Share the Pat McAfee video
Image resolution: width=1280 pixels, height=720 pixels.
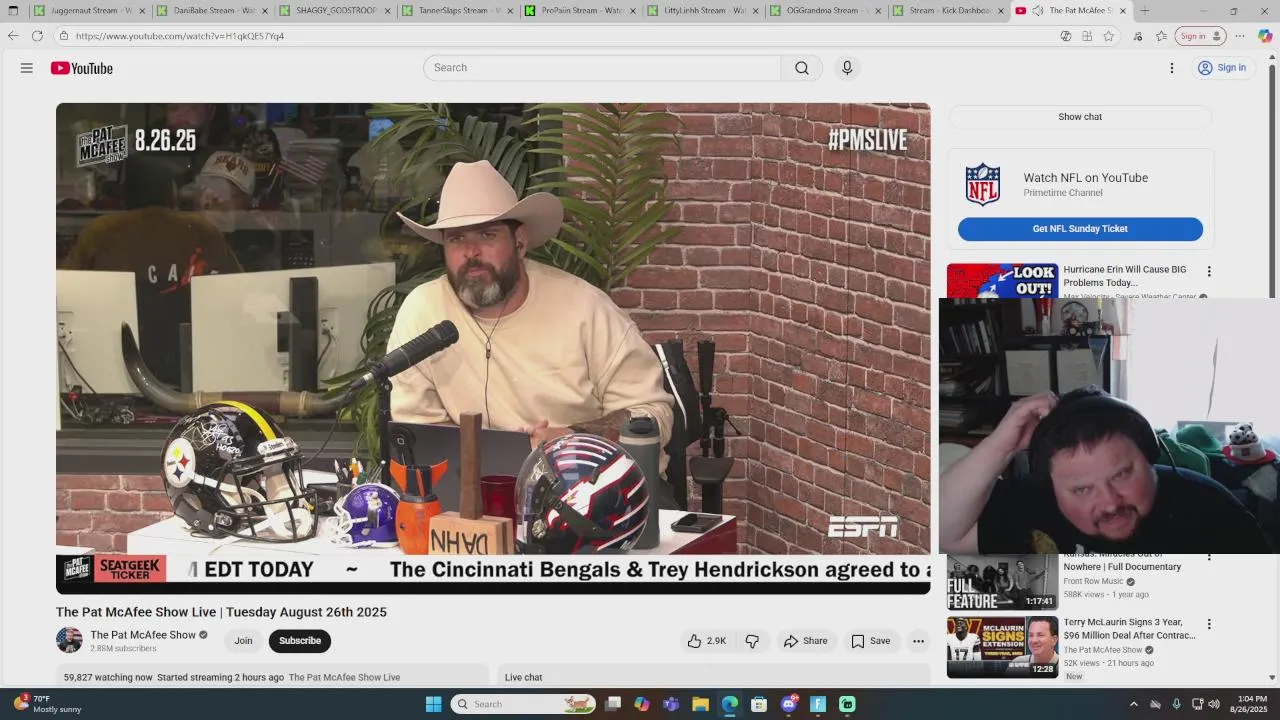806,641
